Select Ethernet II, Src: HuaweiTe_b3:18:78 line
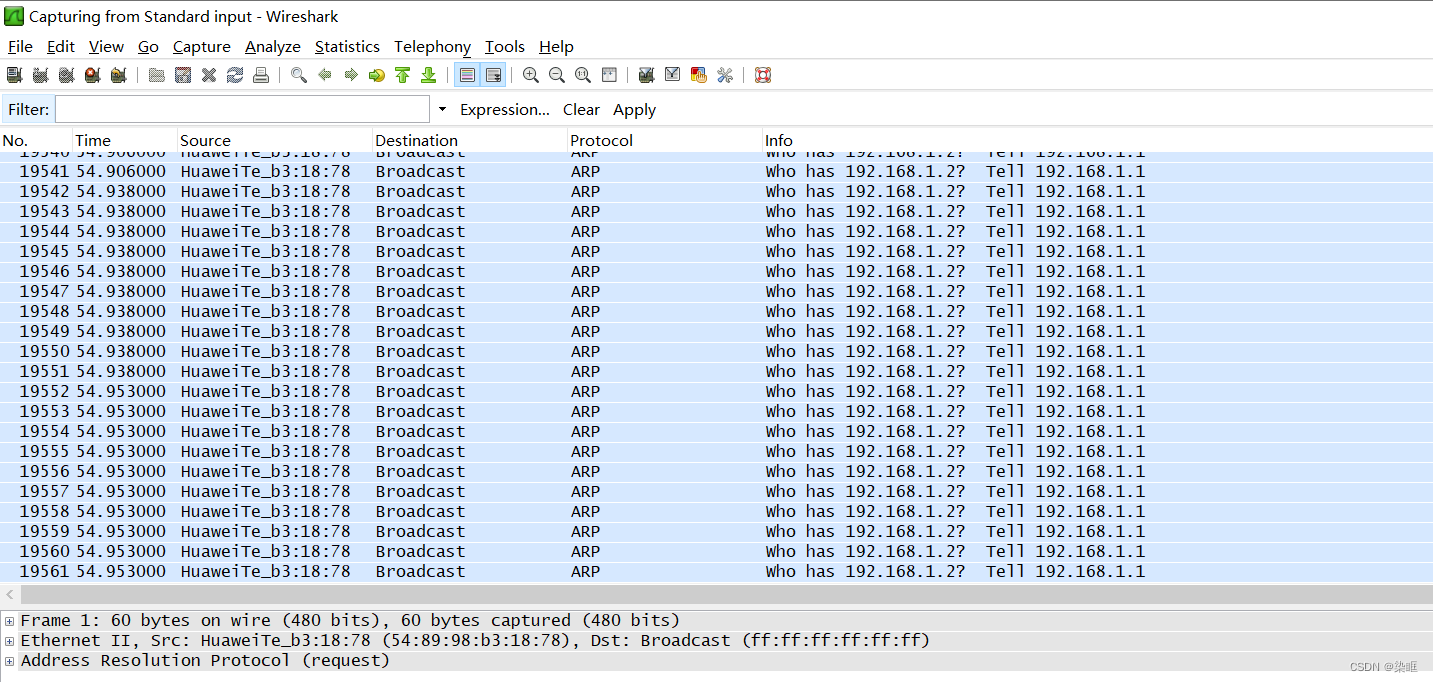This screenshot has width=1433, height=682. coord(716,640)
